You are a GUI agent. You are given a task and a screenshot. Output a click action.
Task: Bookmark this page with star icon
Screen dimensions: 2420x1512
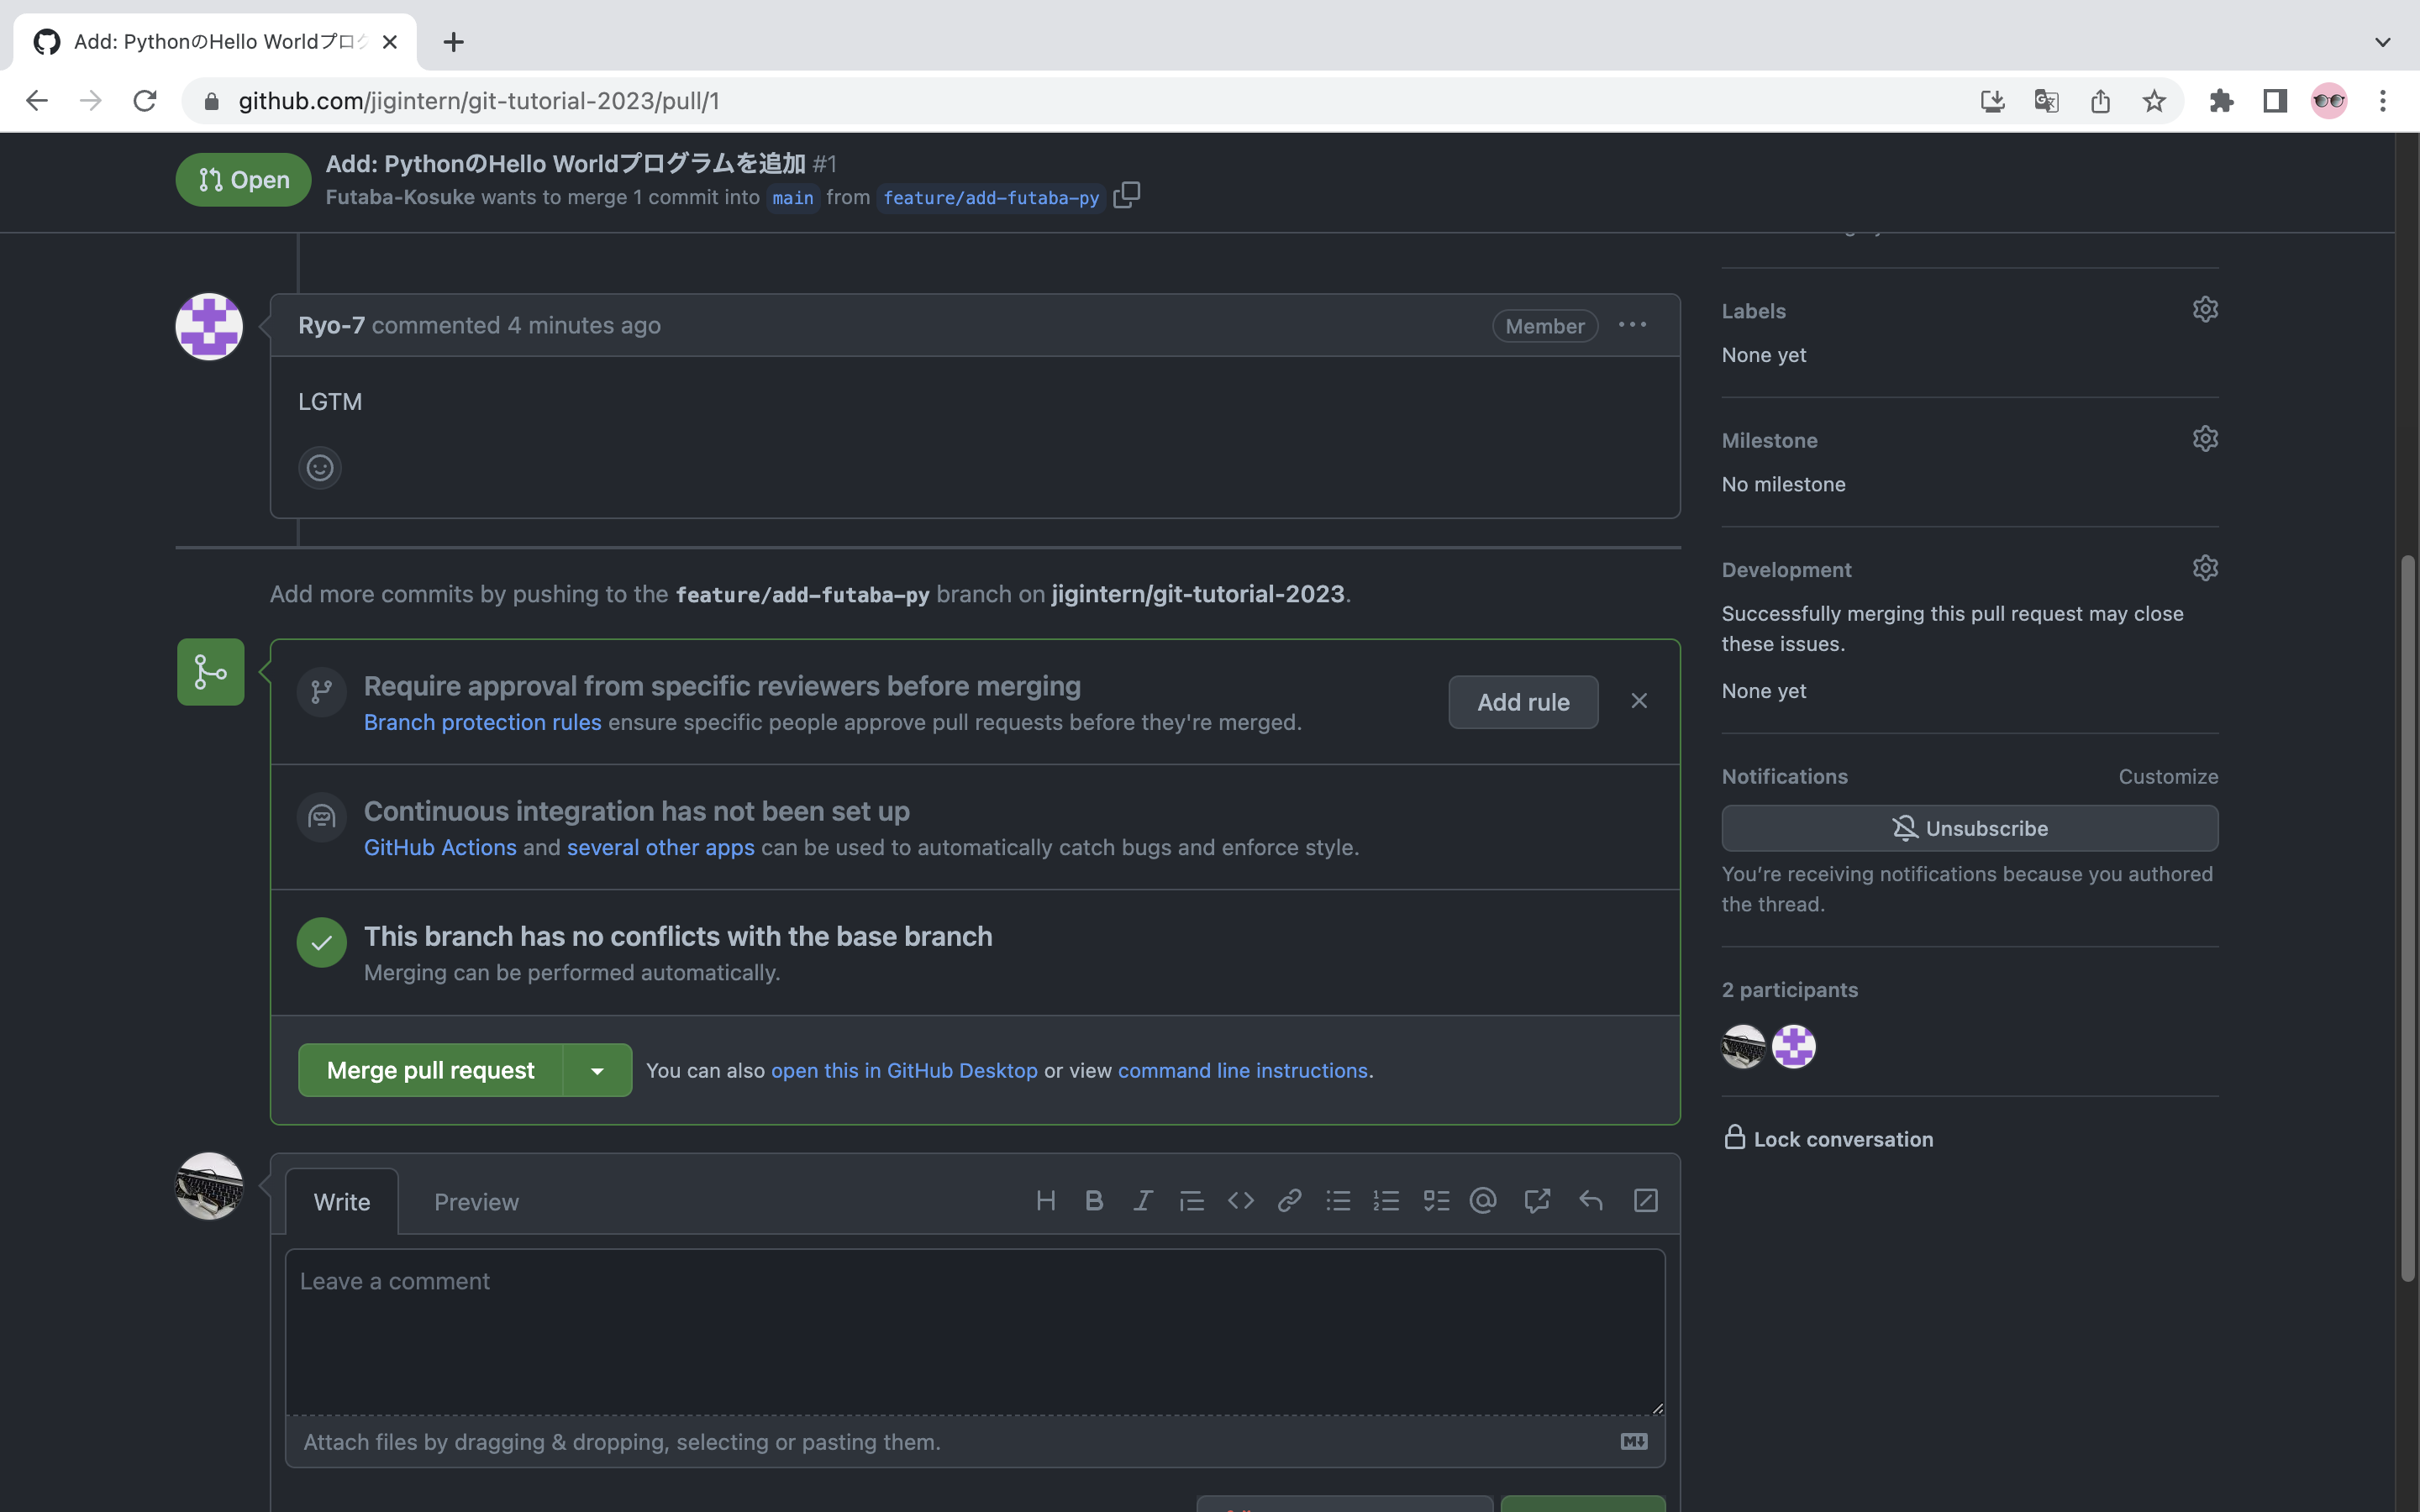click(2153, 101)
